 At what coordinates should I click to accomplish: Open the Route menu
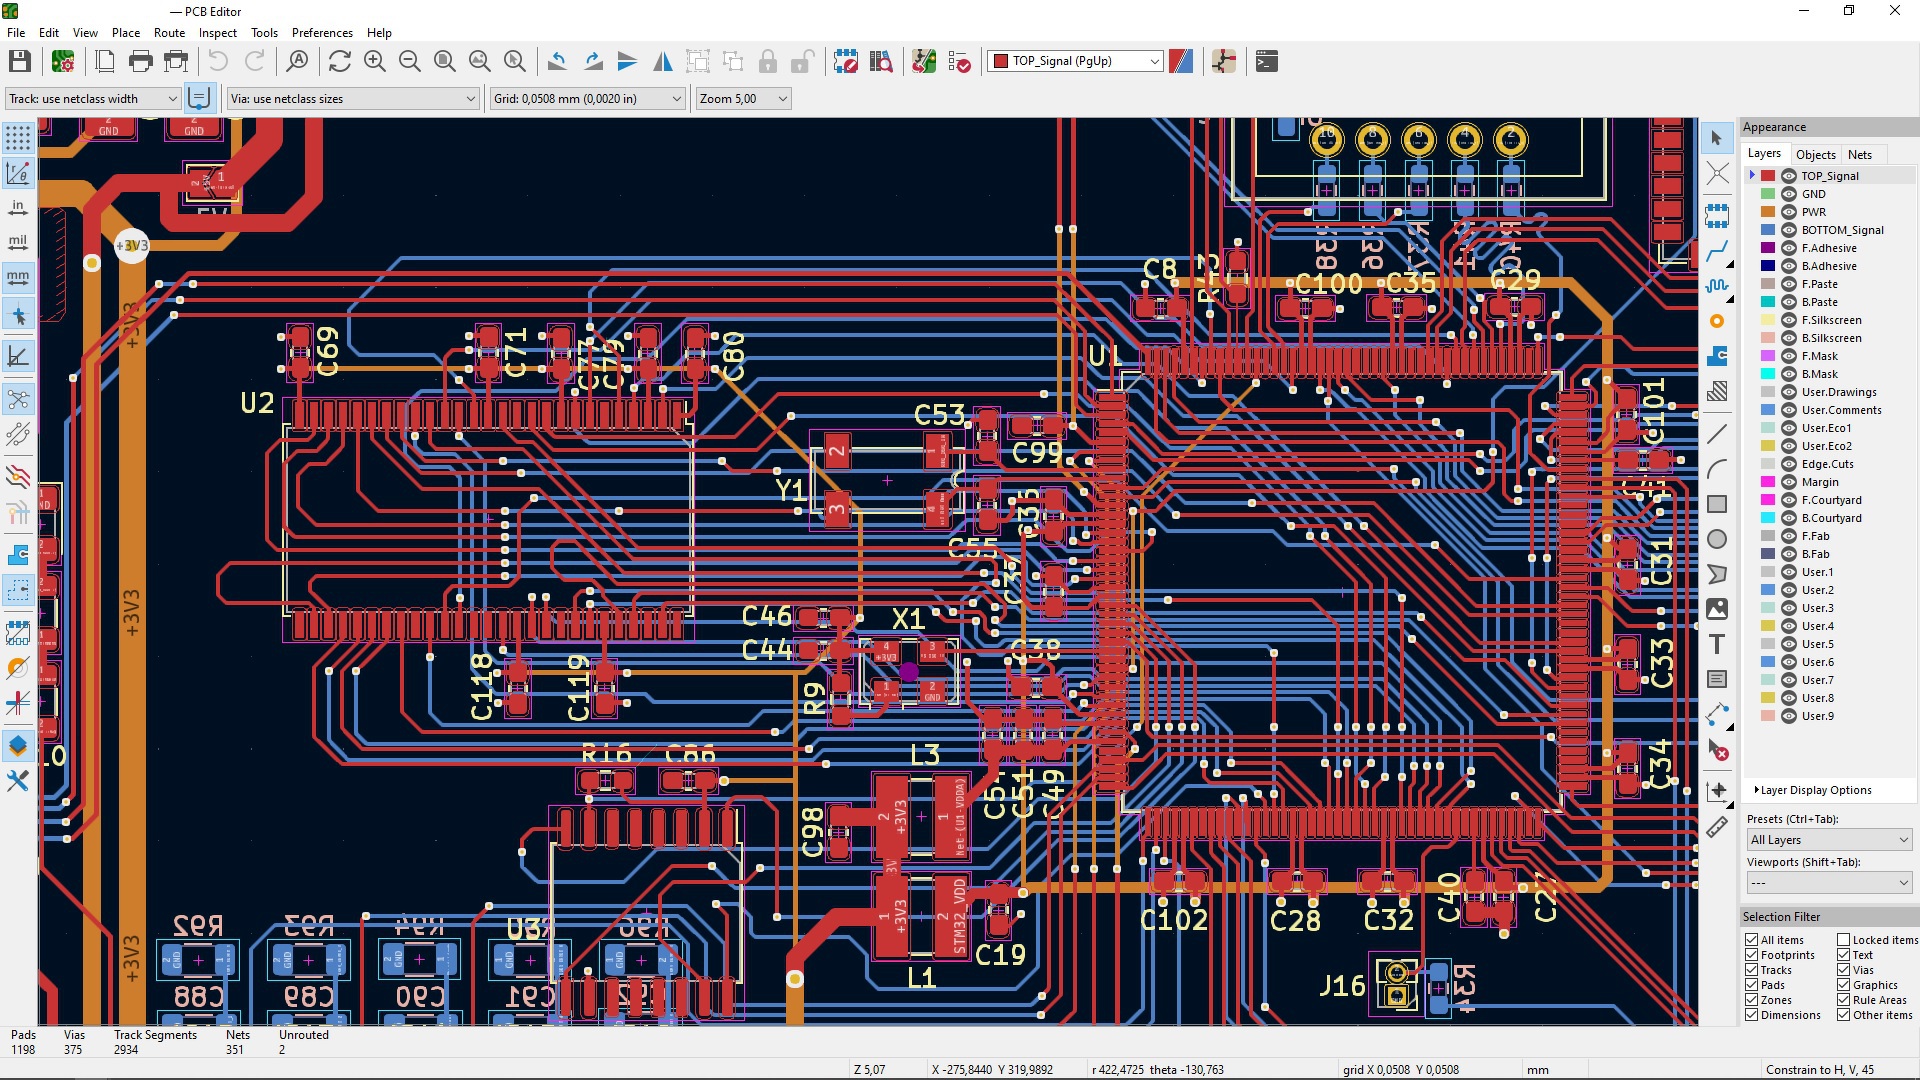click(x=169, y=33)
